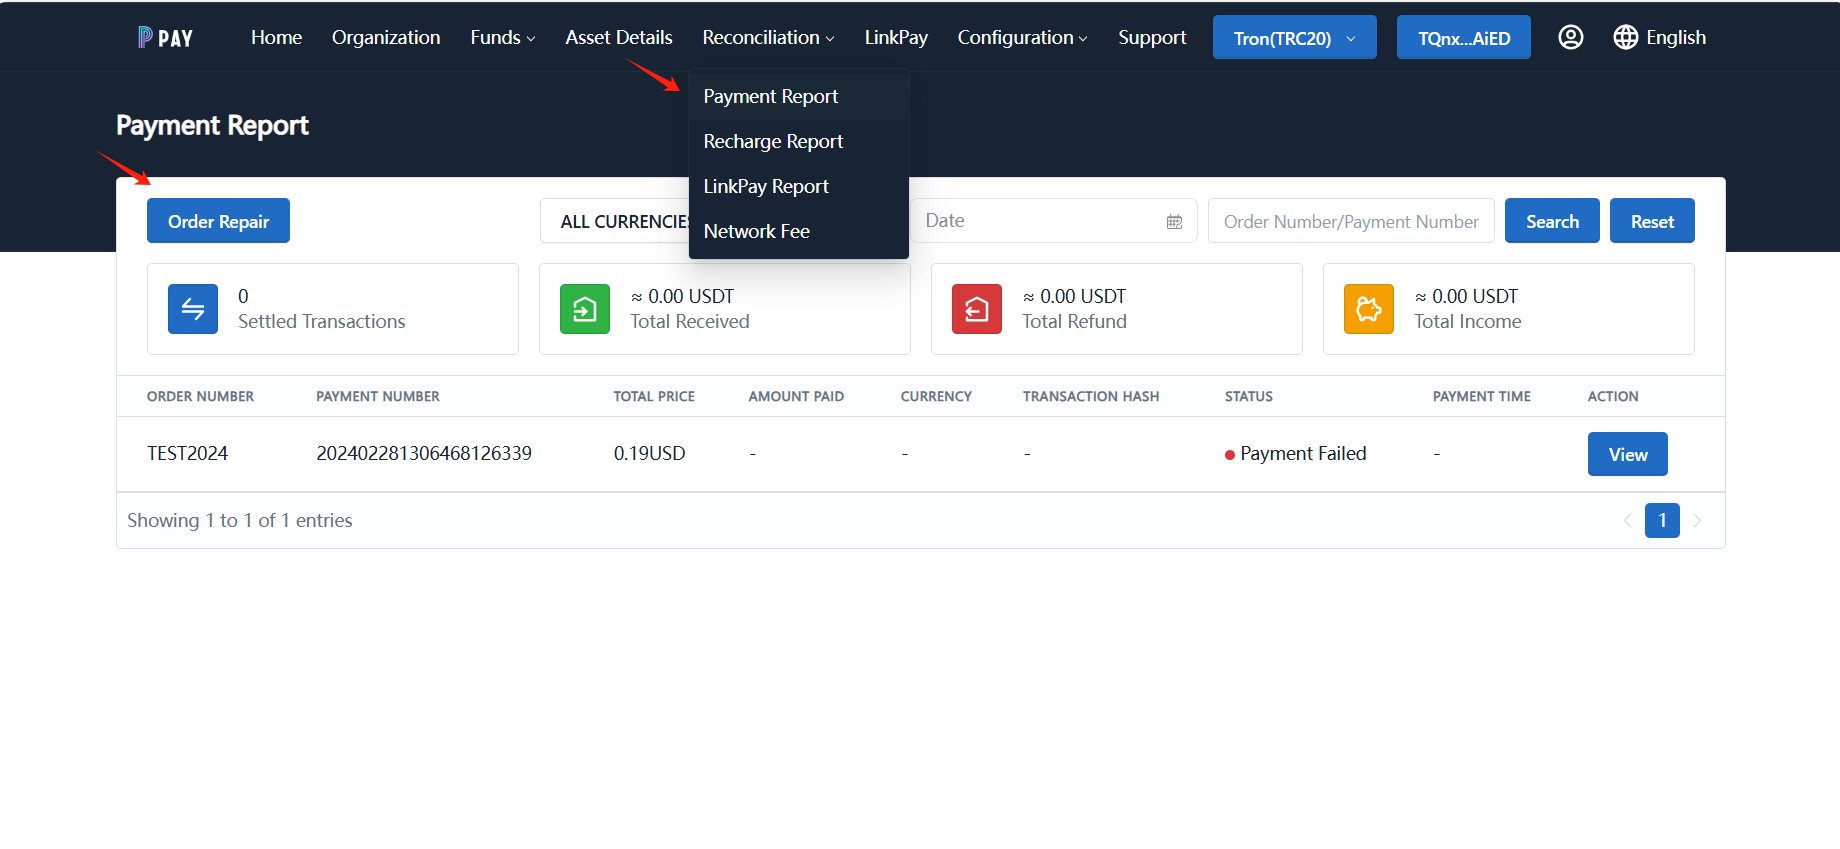Click AMOUNT PAID column header
The width and height of the screenshot is (1840, 849).
click(796, 396)
